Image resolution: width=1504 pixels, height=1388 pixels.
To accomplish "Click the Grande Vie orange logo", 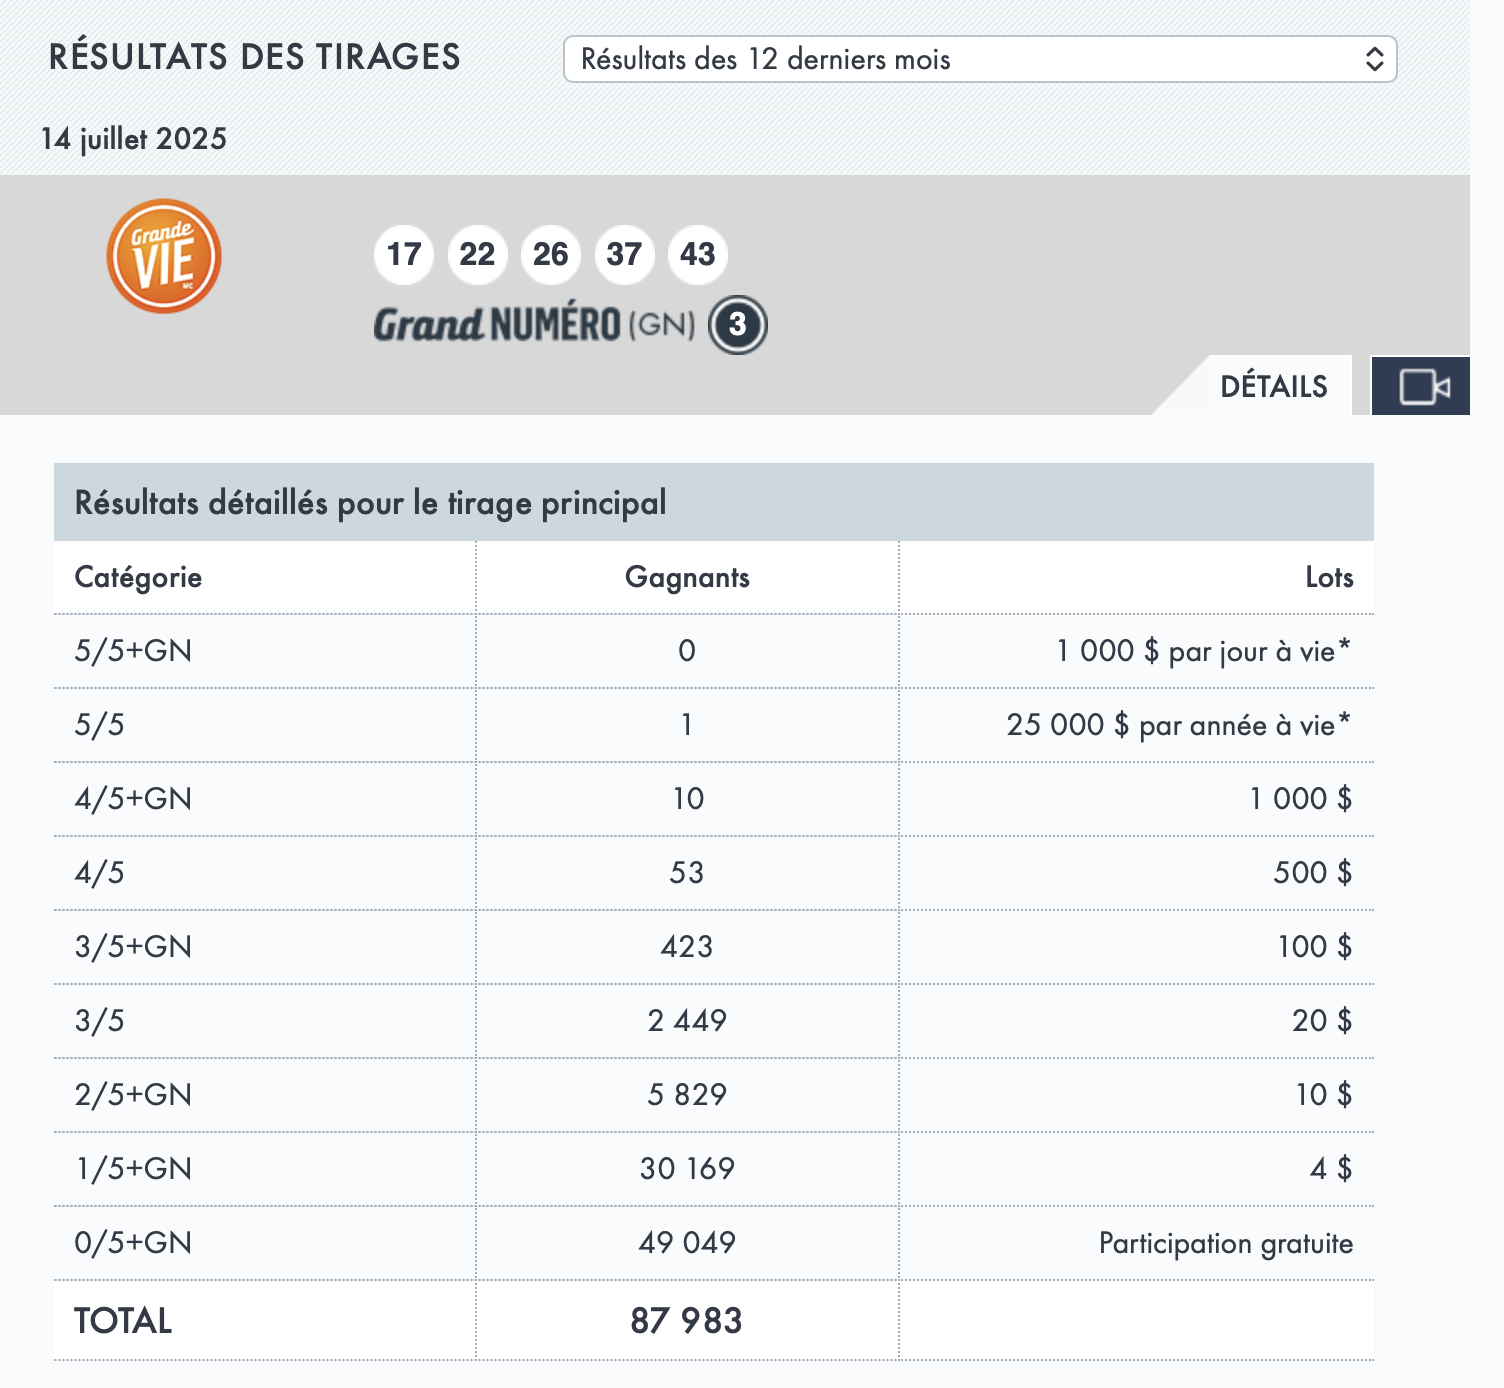I will (x=163, y=256).
